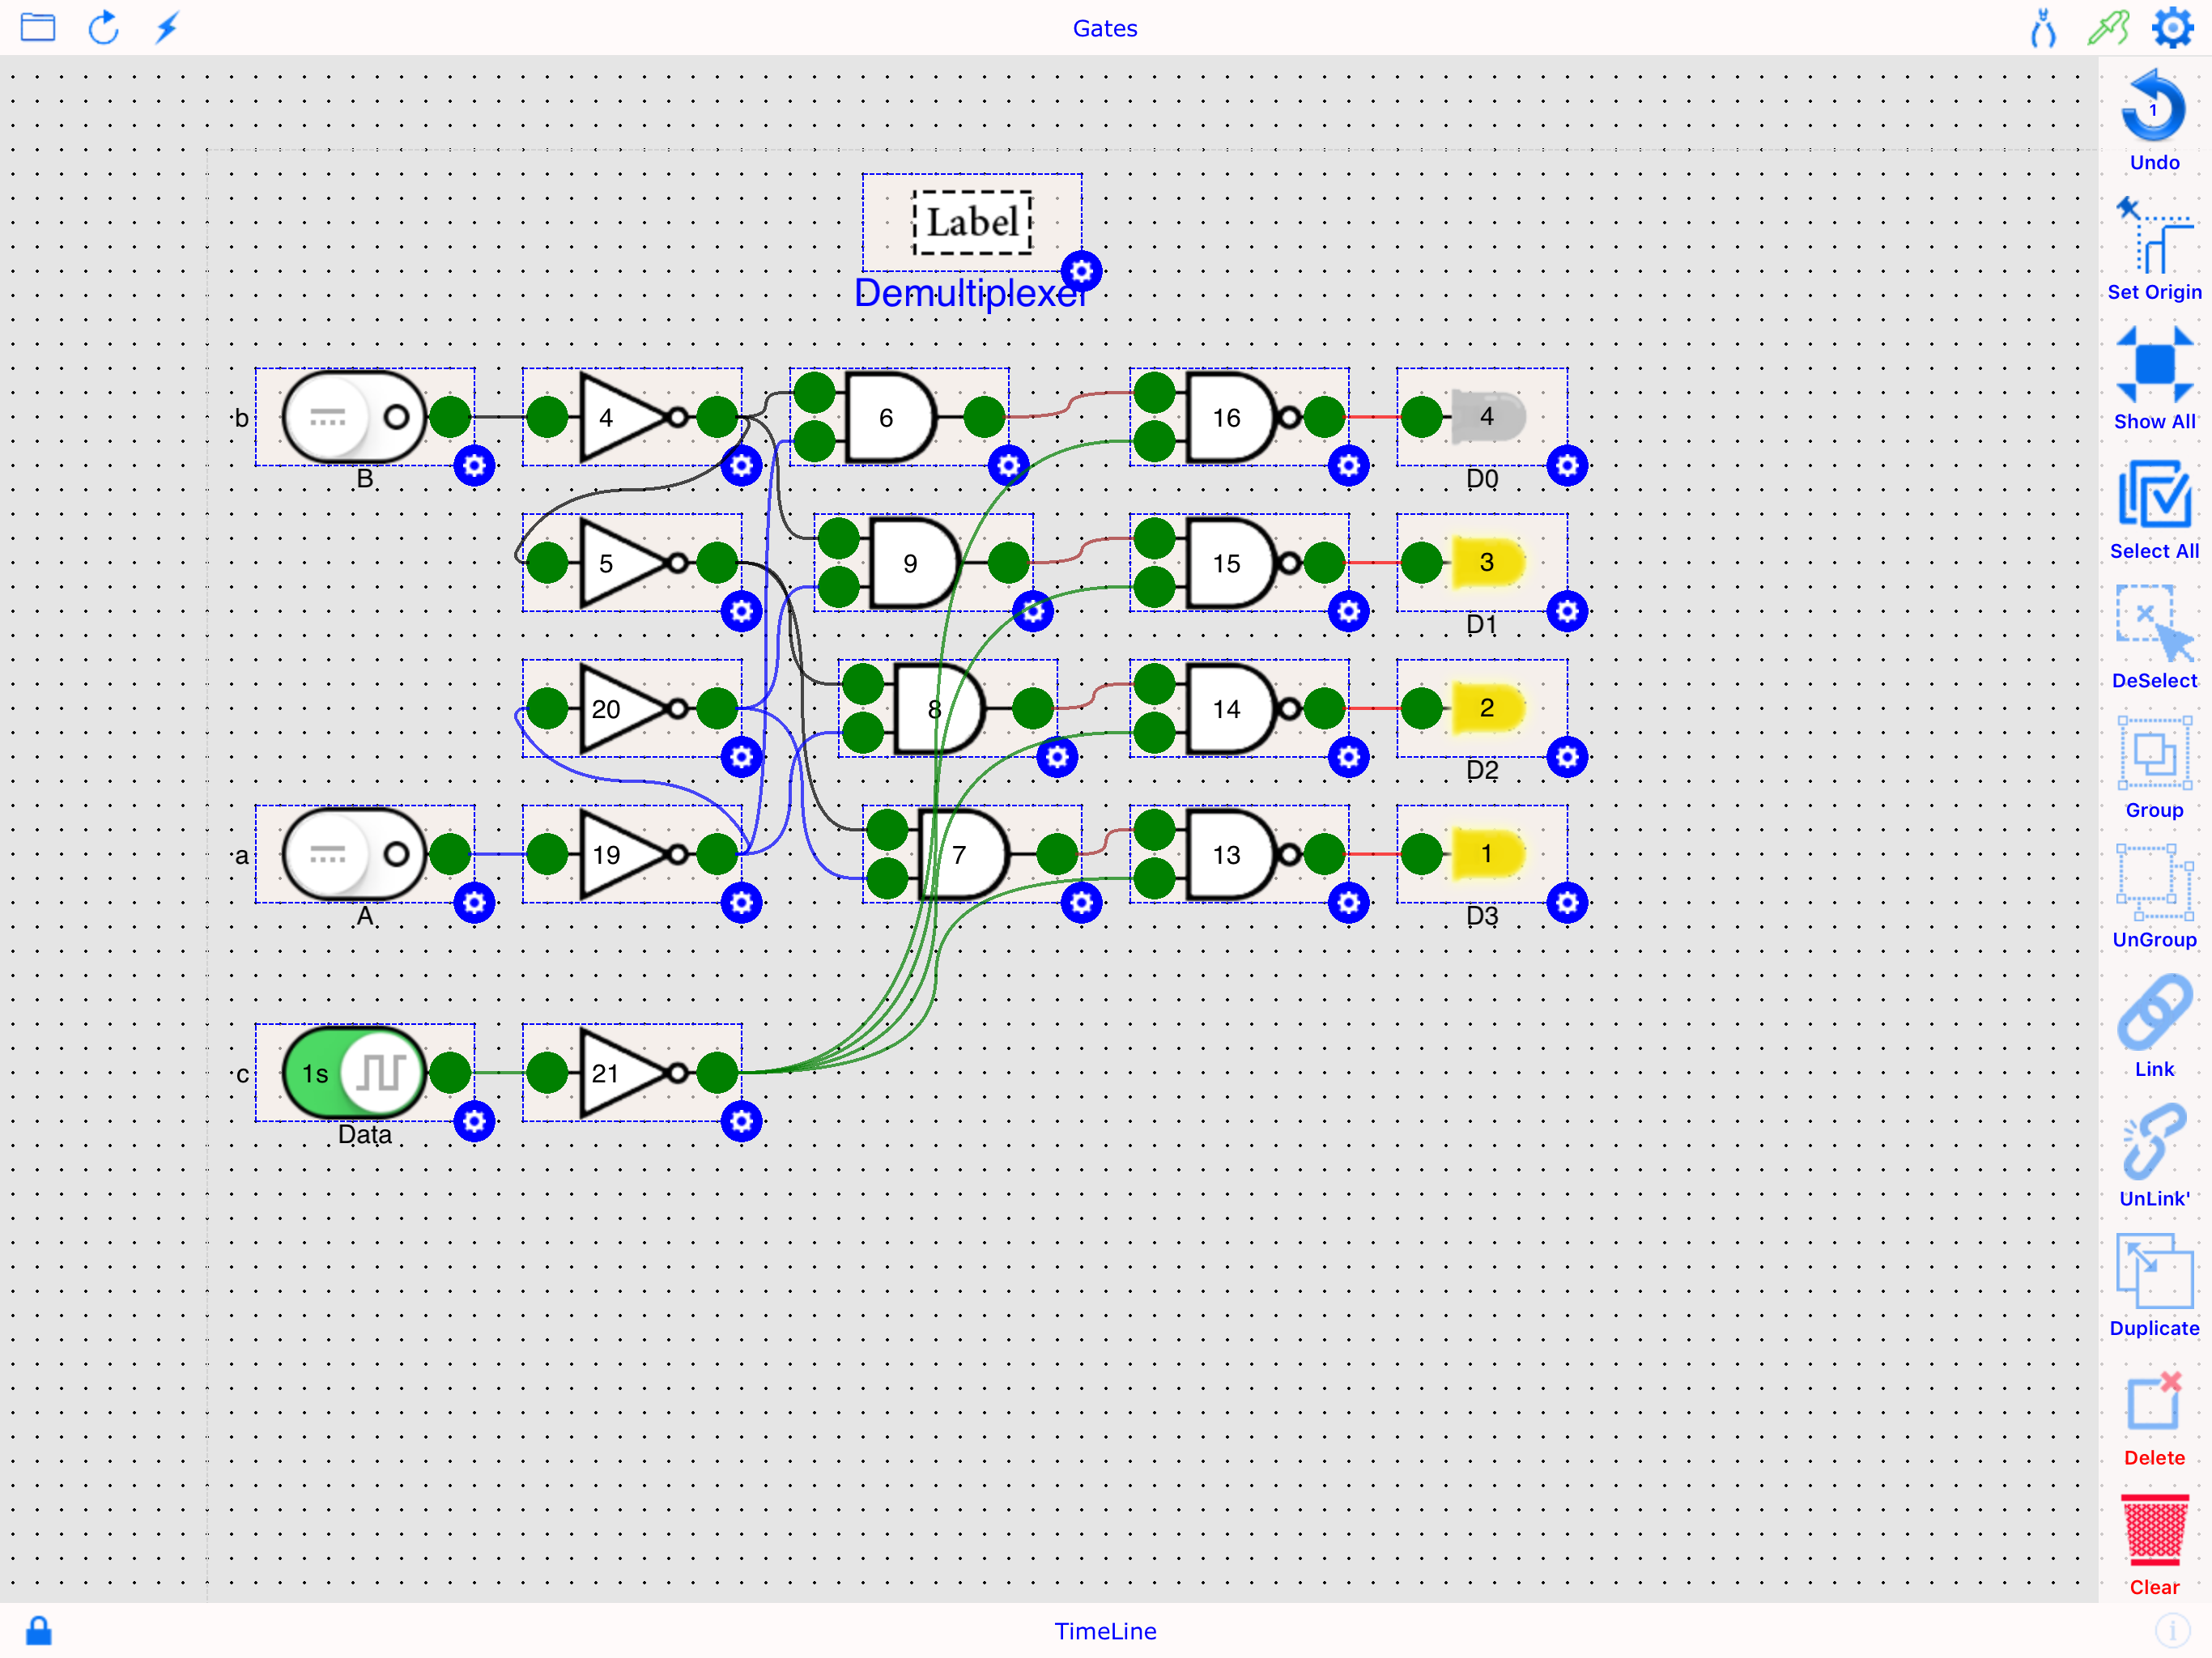The width and height of the screenshot is (2212, 1658).
Task: Open settings gear of LED D0
Action: 1567,466
